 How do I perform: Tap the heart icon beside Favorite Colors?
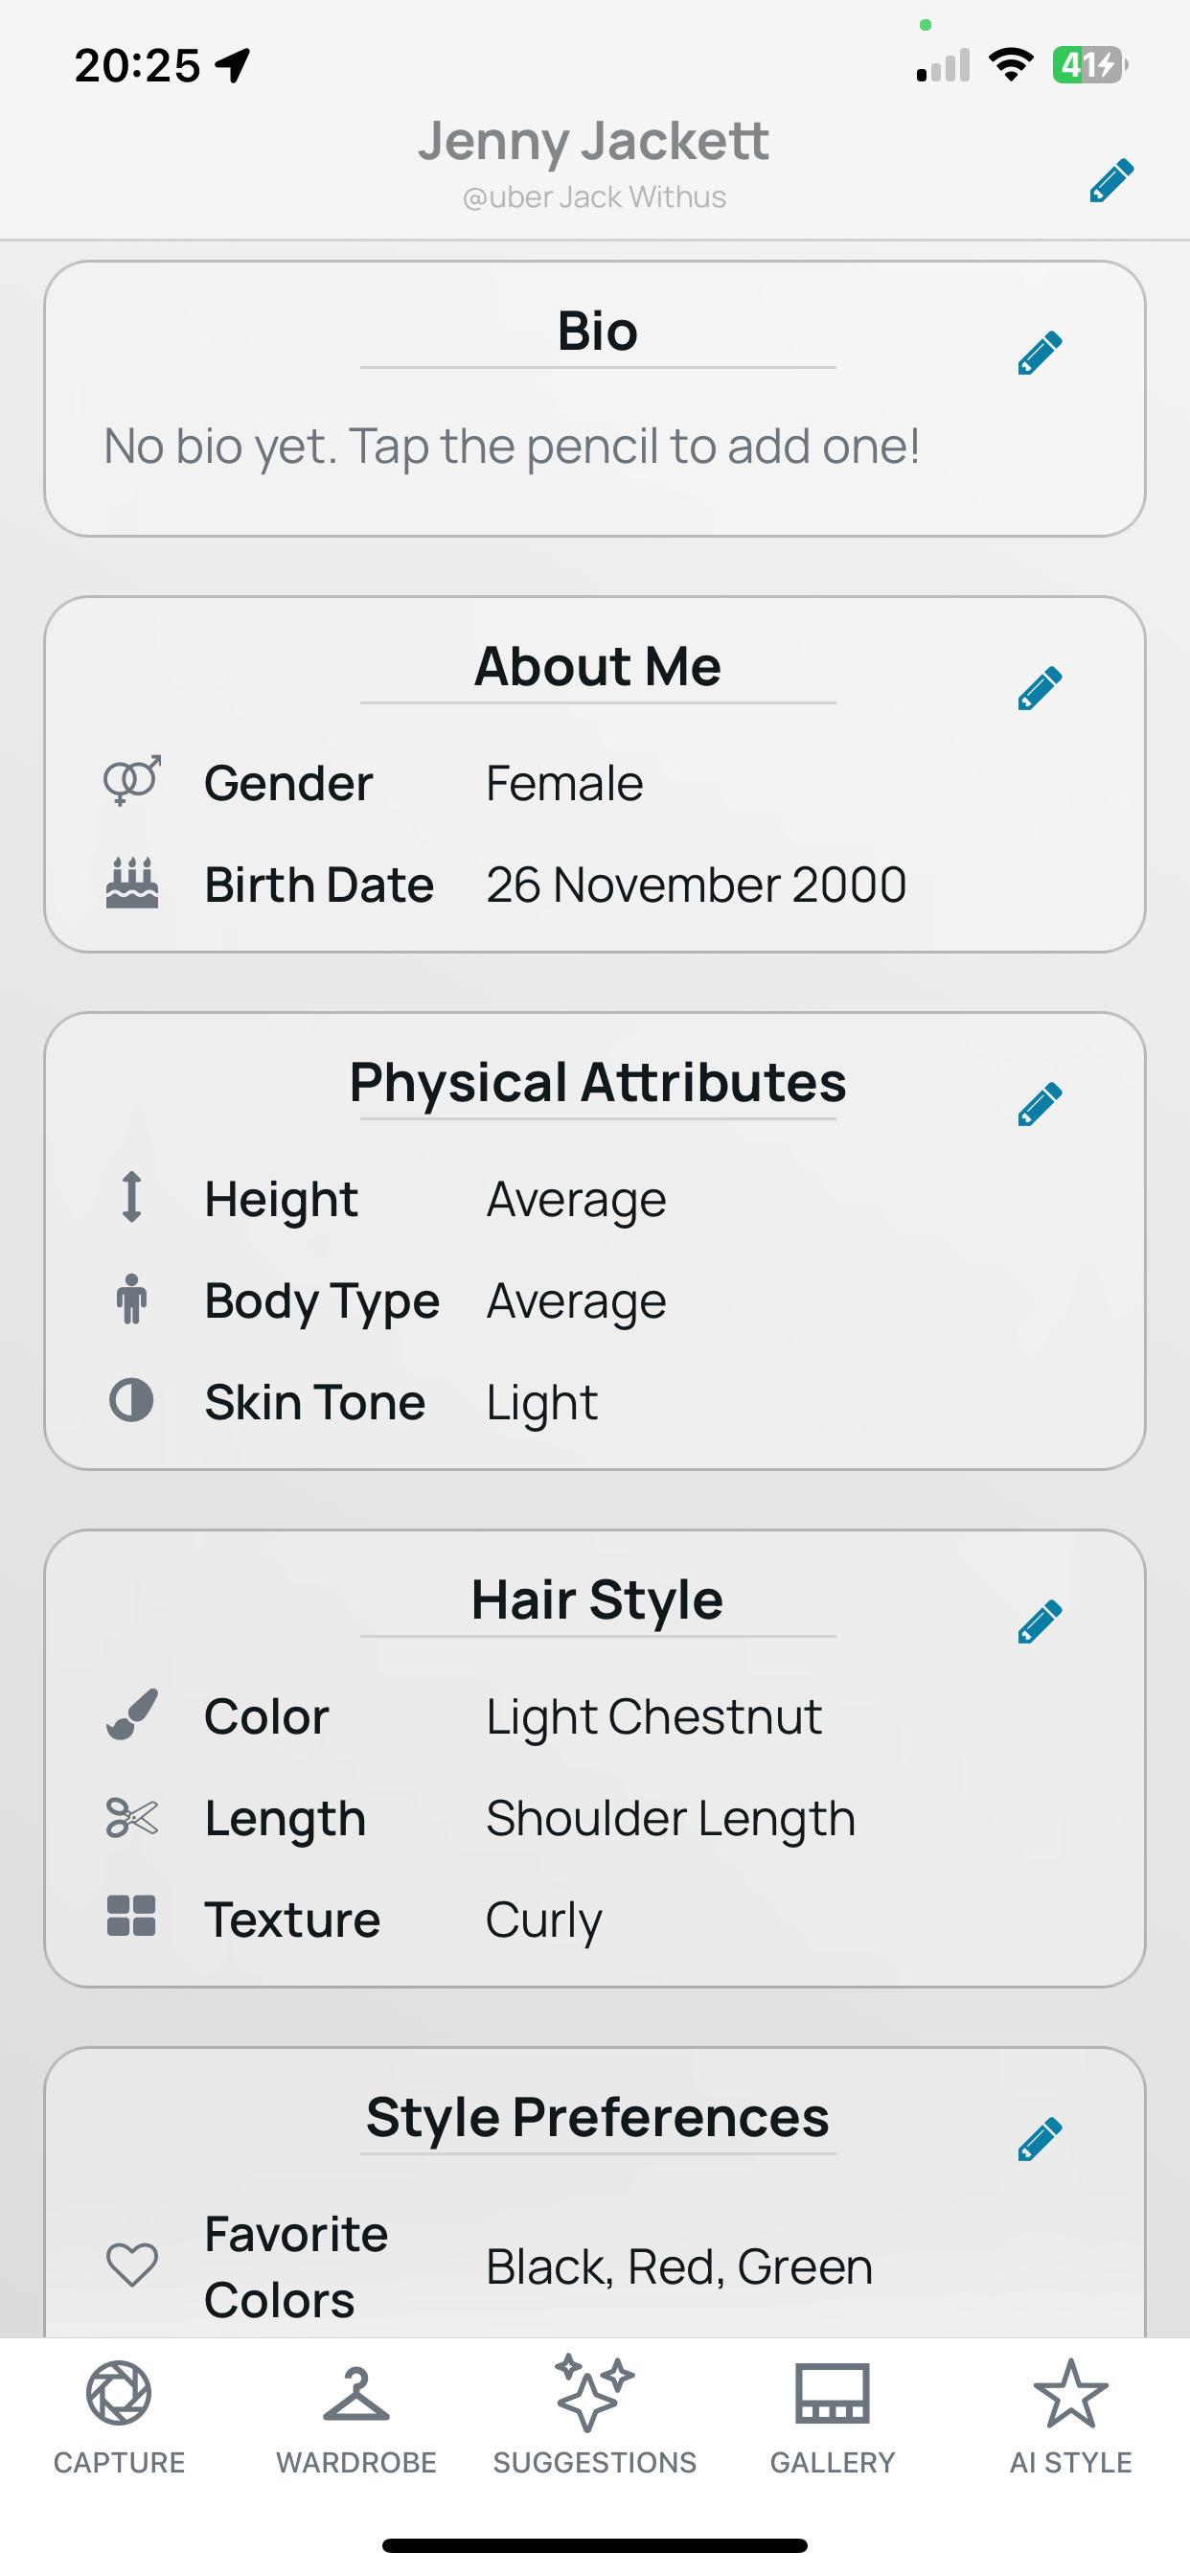coord(132,2265)
